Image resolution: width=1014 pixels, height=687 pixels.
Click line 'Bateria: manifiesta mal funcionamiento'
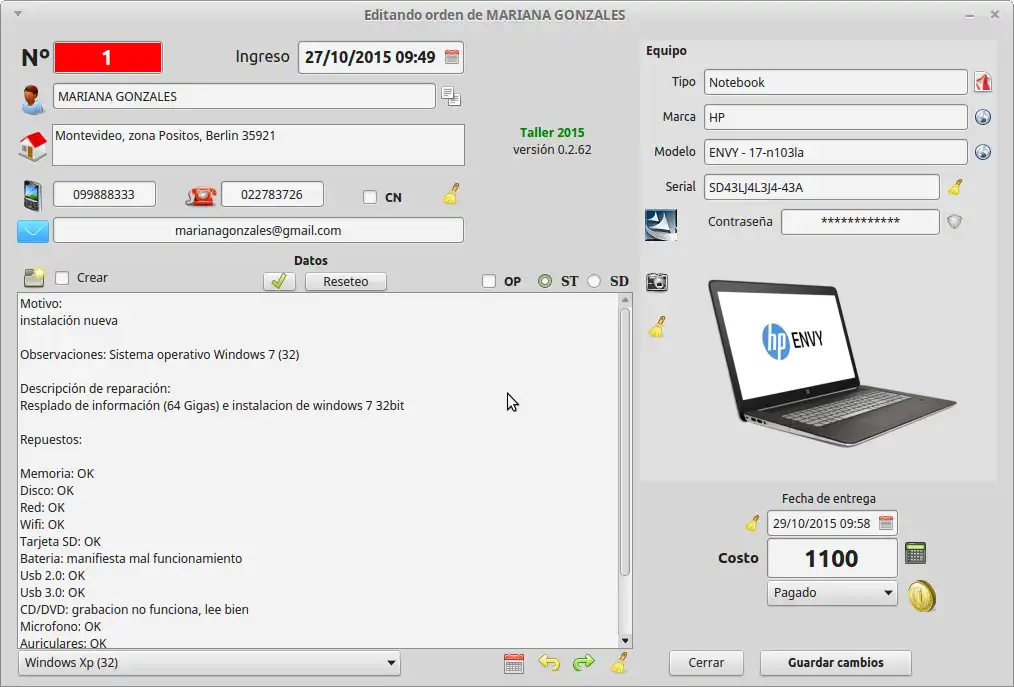(x=131, y=558)
